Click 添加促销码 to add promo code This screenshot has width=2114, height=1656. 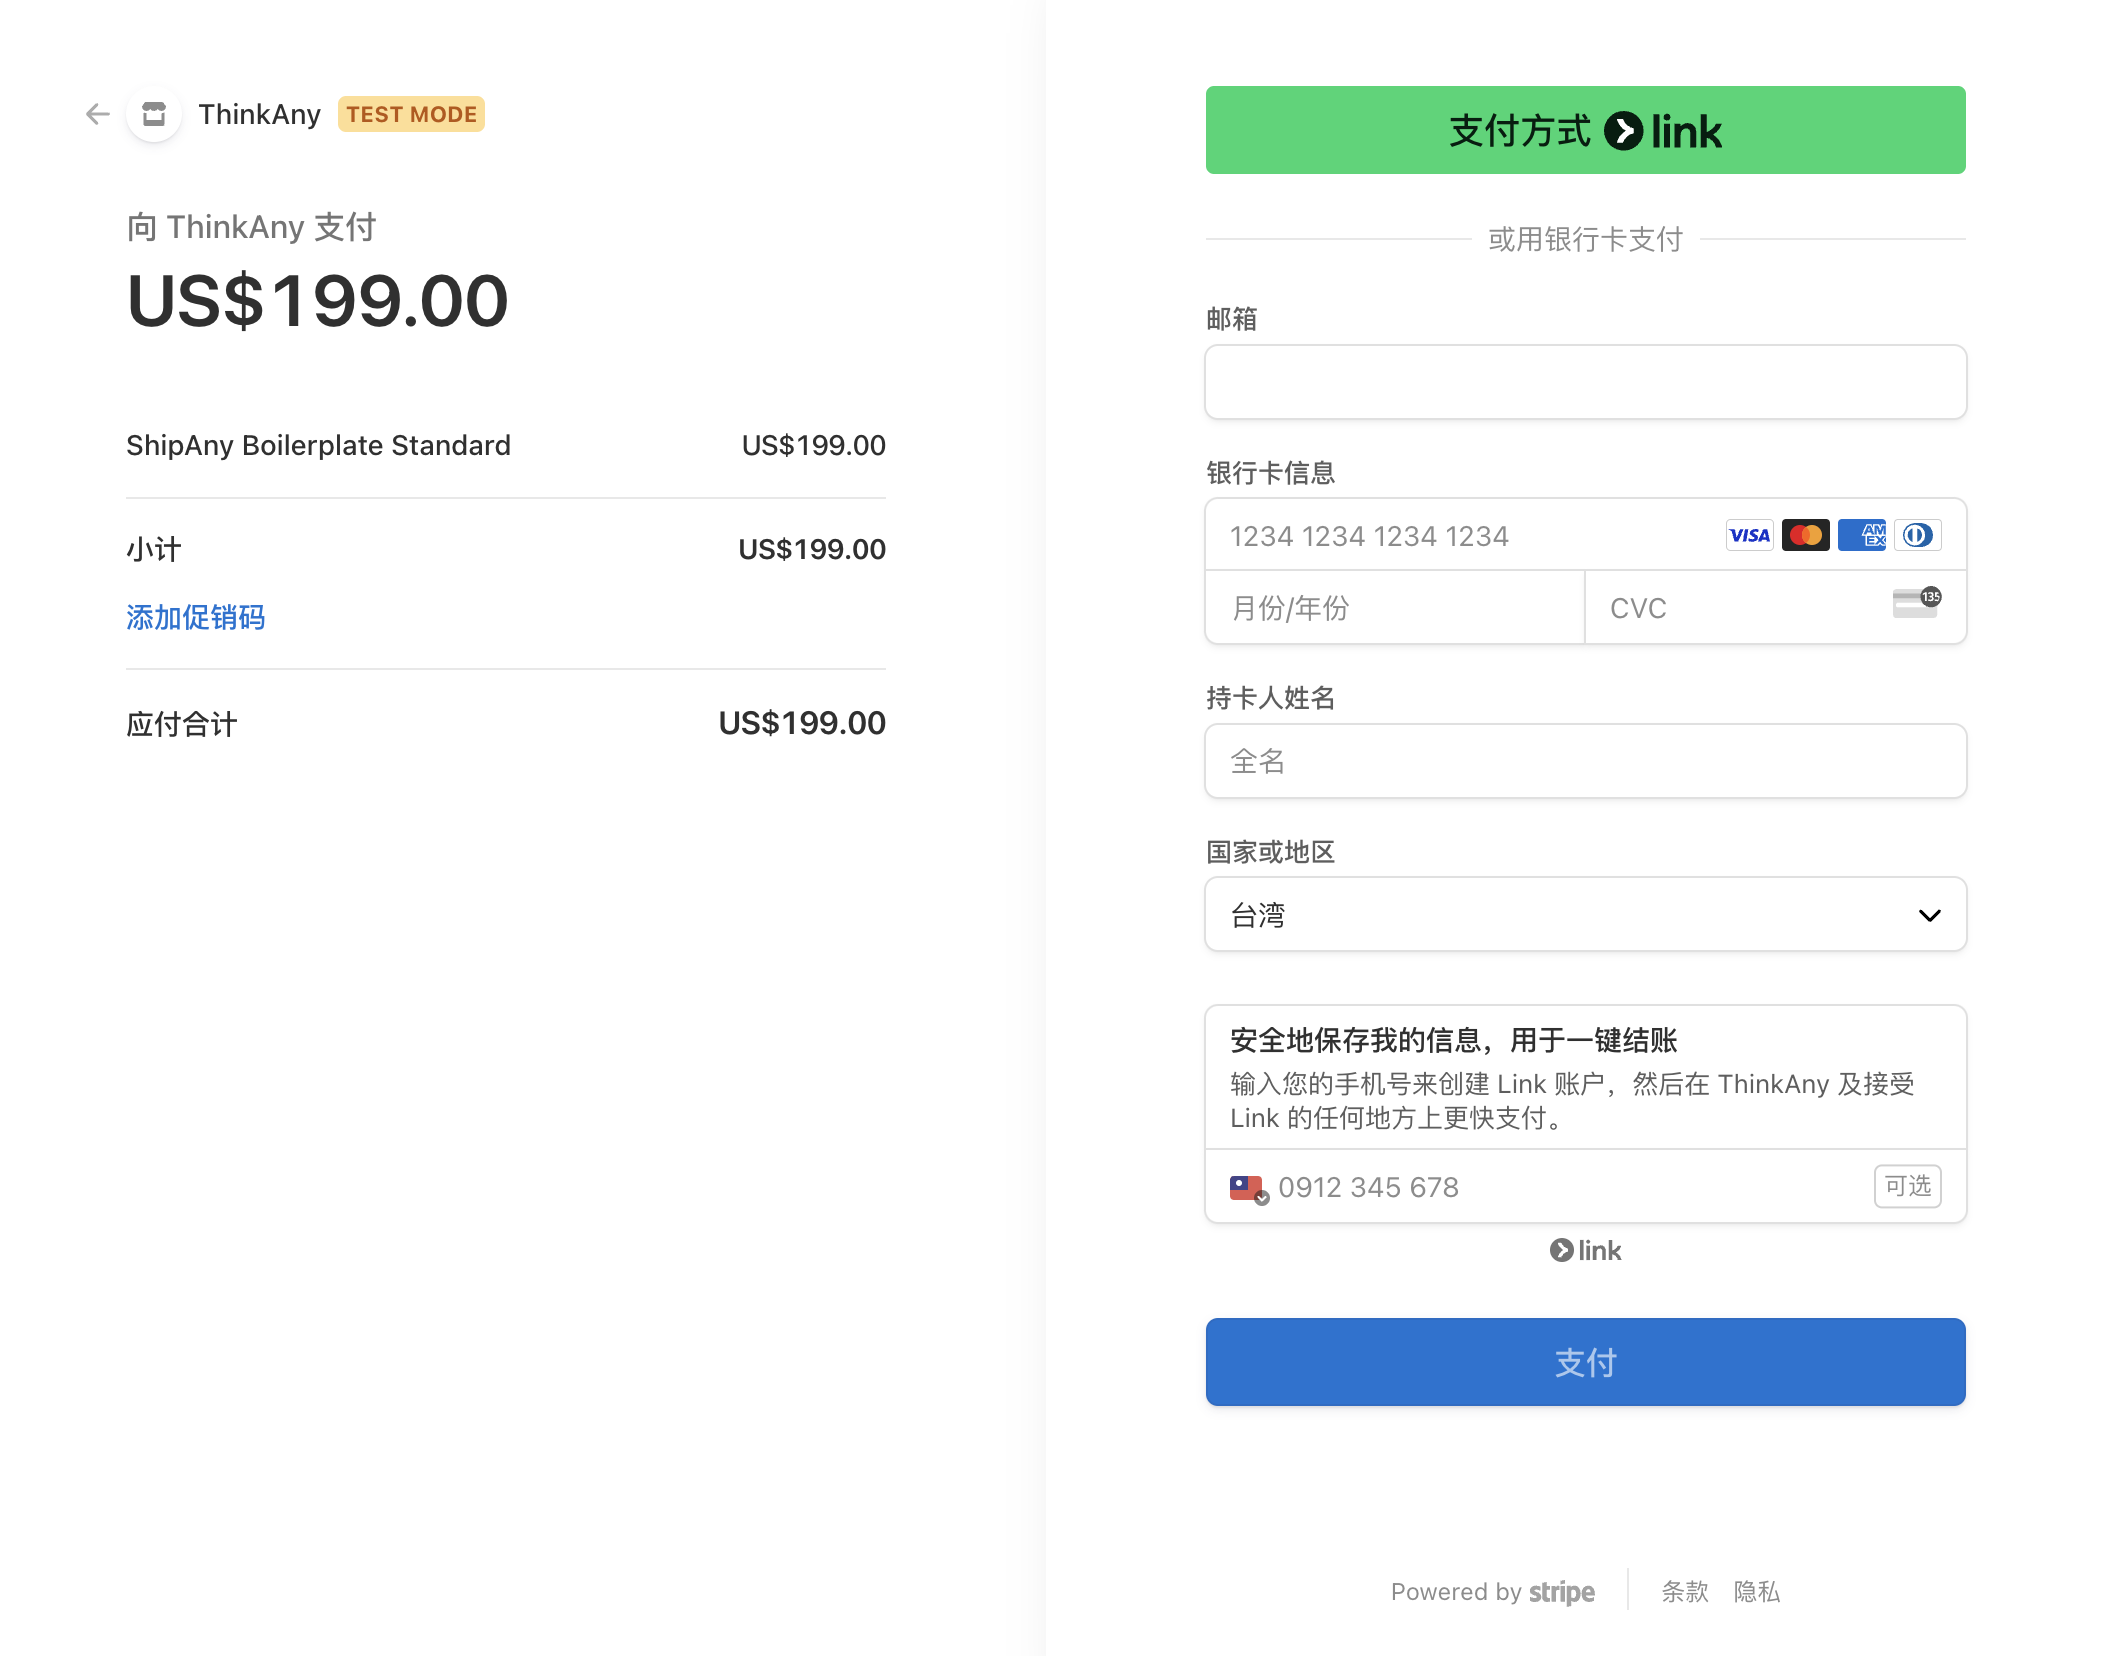coord(196,617)
